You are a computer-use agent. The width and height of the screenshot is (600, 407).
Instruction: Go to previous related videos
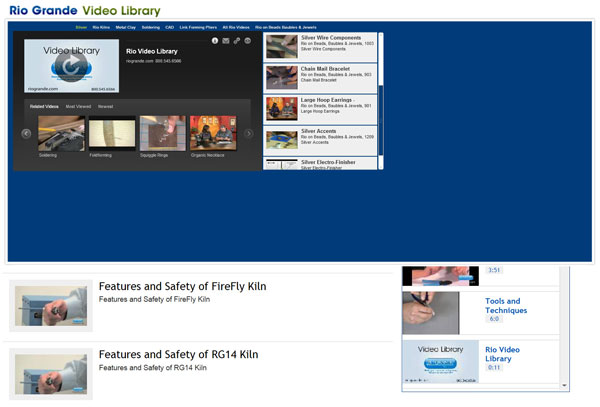(x=26, y=133)
